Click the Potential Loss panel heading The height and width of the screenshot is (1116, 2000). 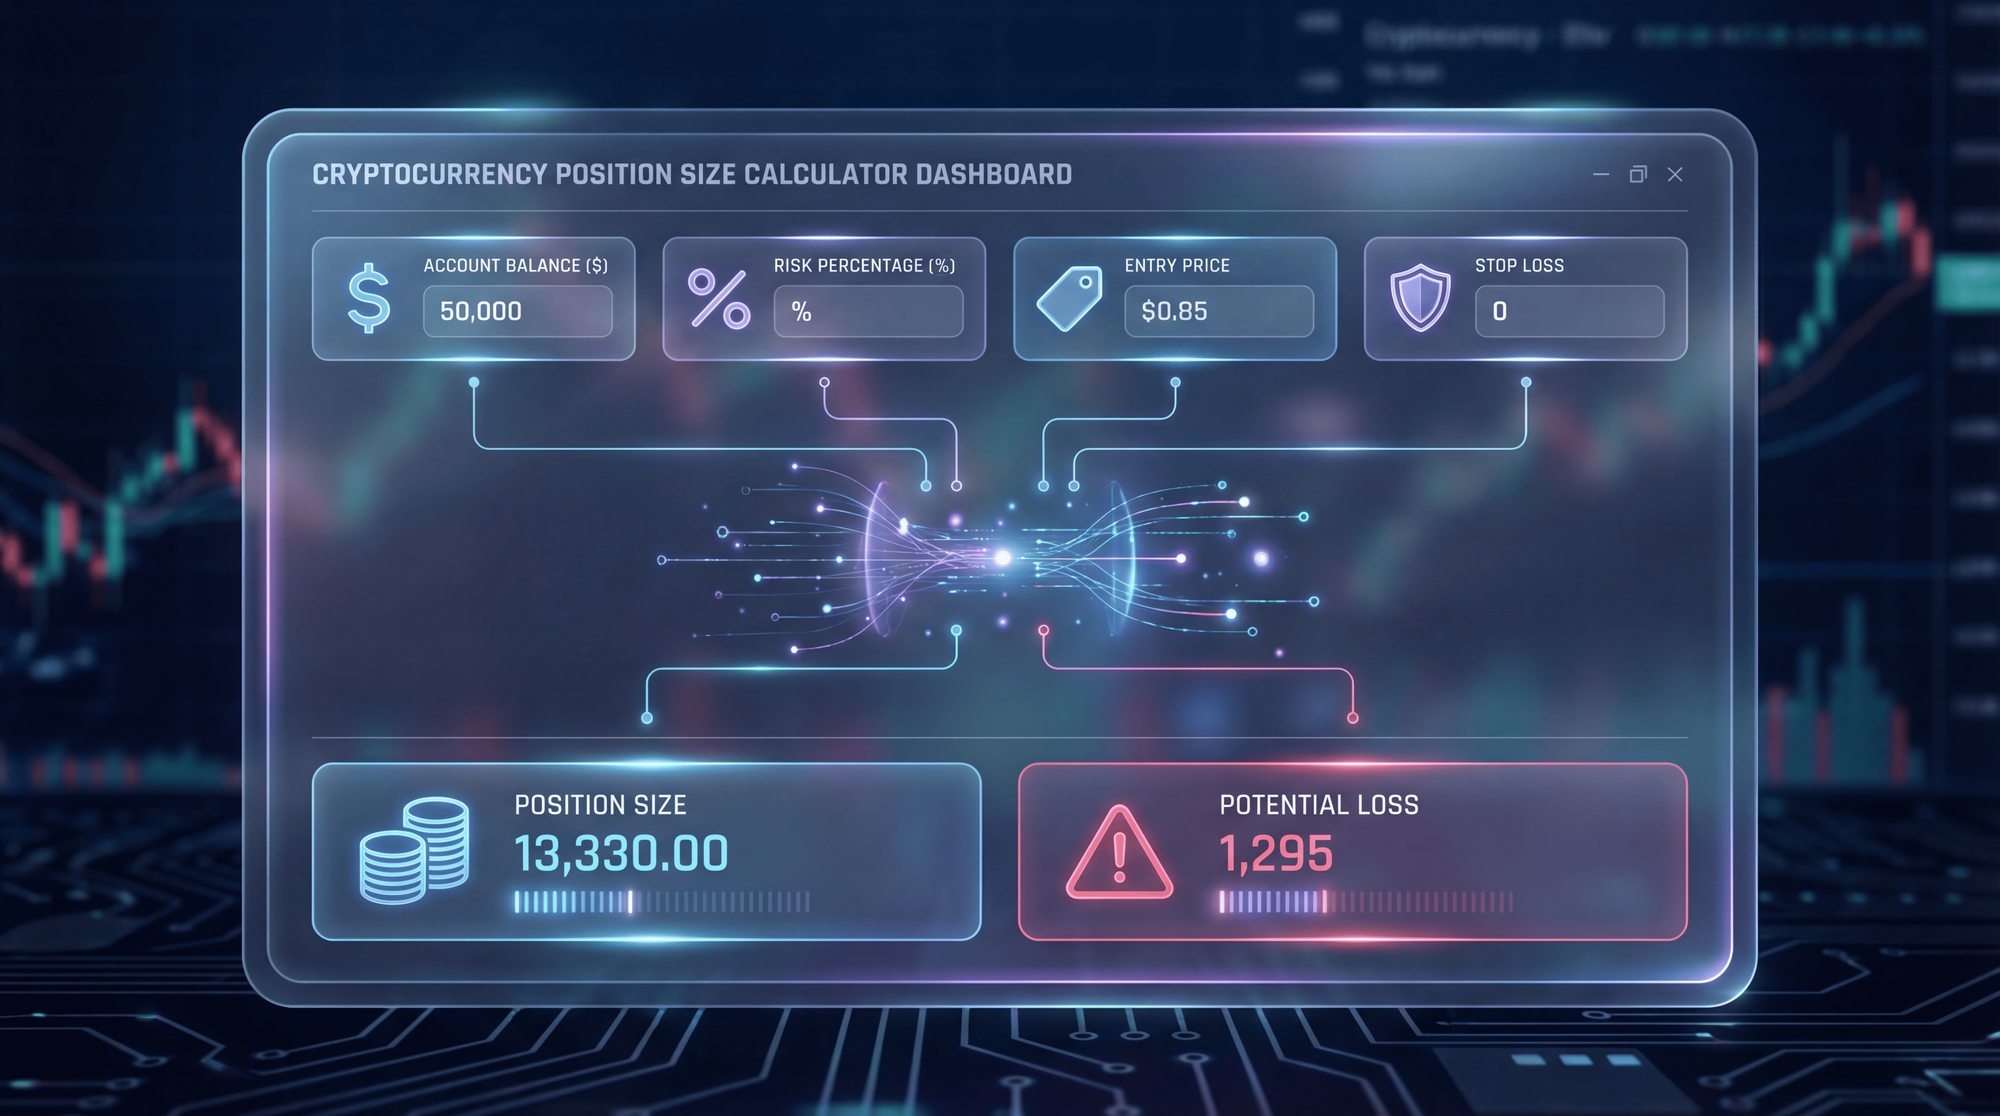pos(1318,805)
